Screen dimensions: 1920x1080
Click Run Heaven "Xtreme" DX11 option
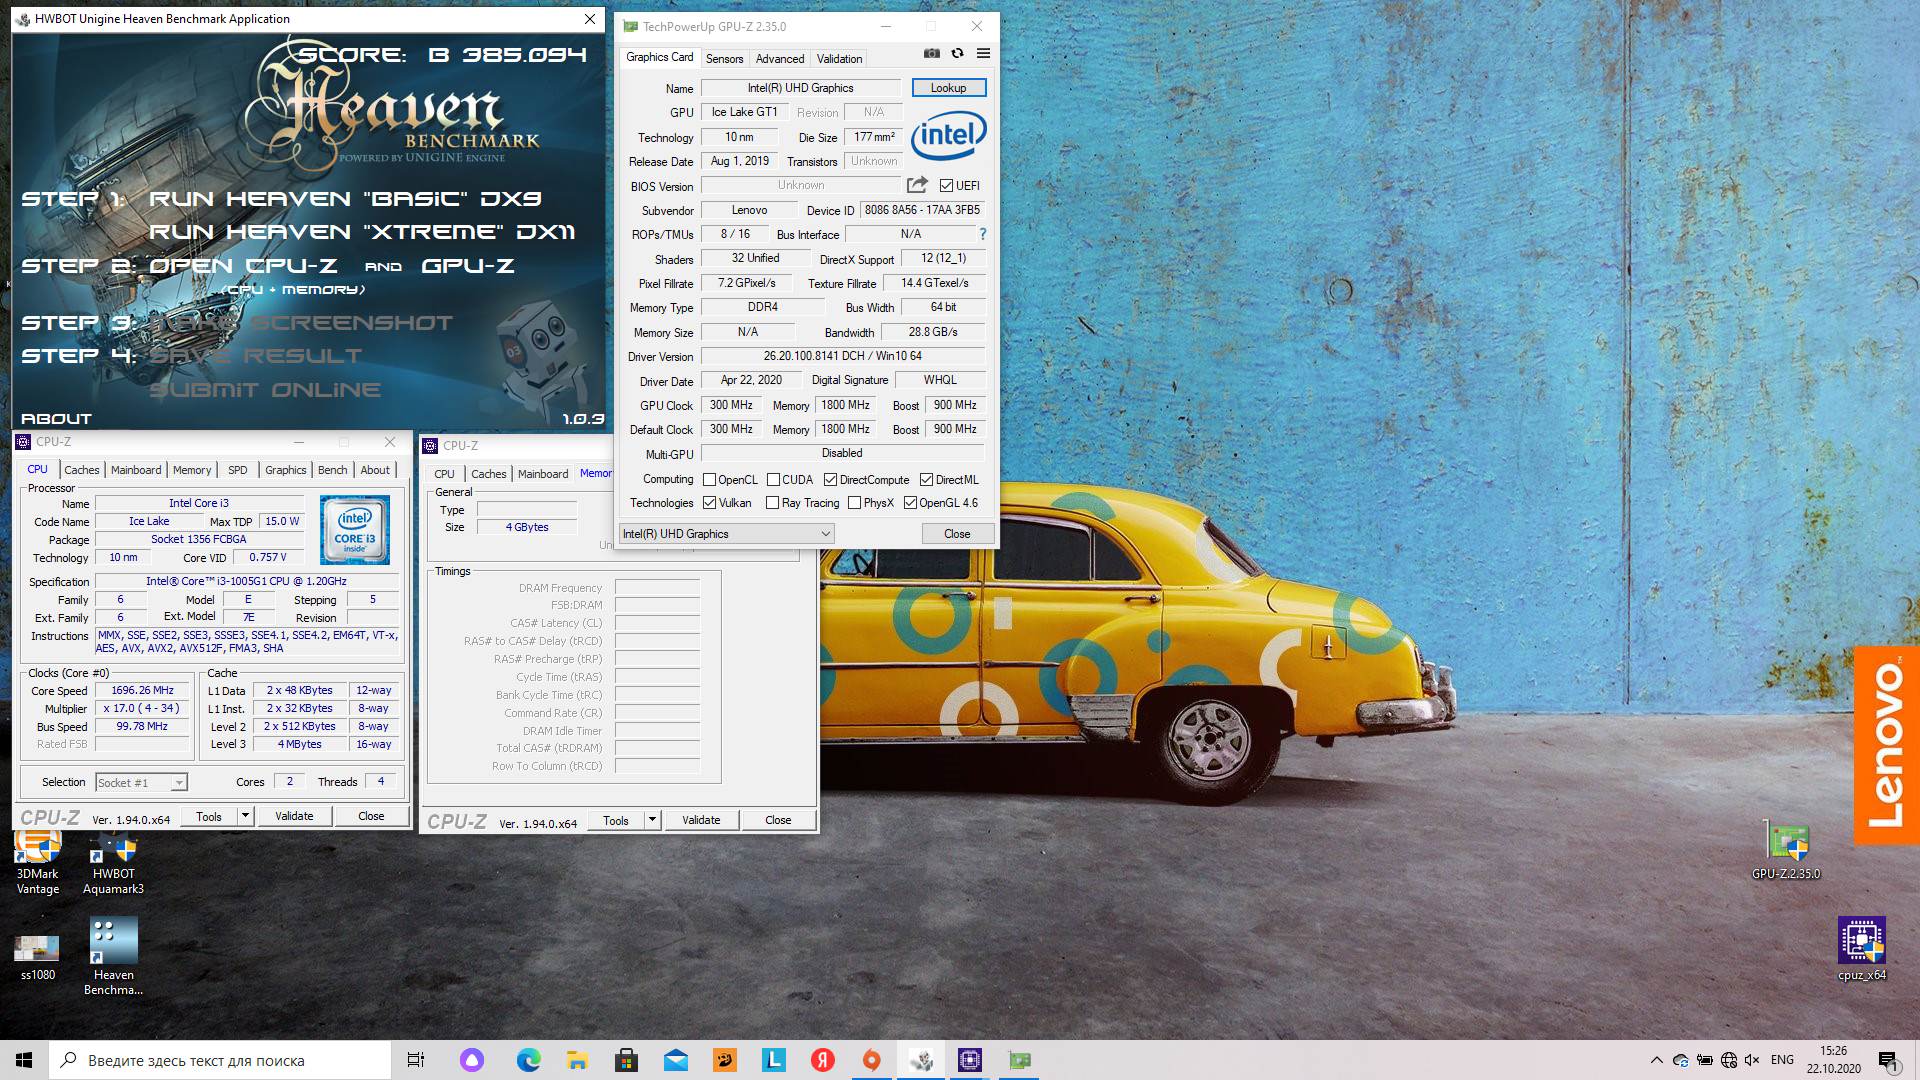click(x=362, y=232)
